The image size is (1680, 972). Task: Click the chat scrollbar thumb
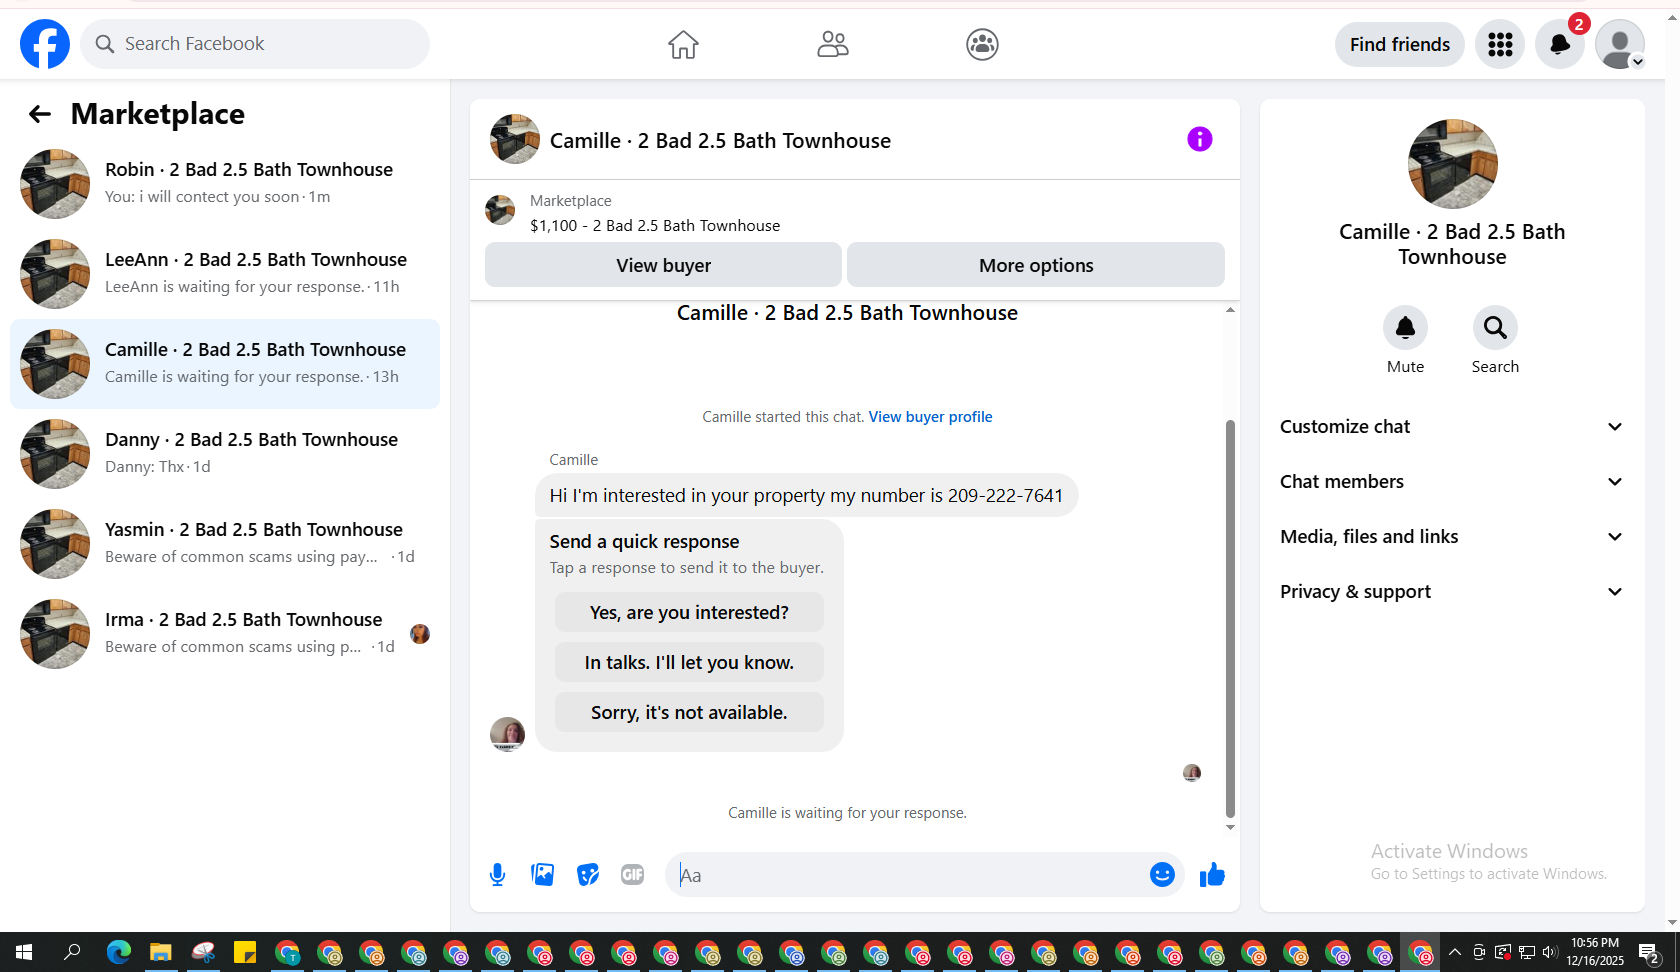1230,619
